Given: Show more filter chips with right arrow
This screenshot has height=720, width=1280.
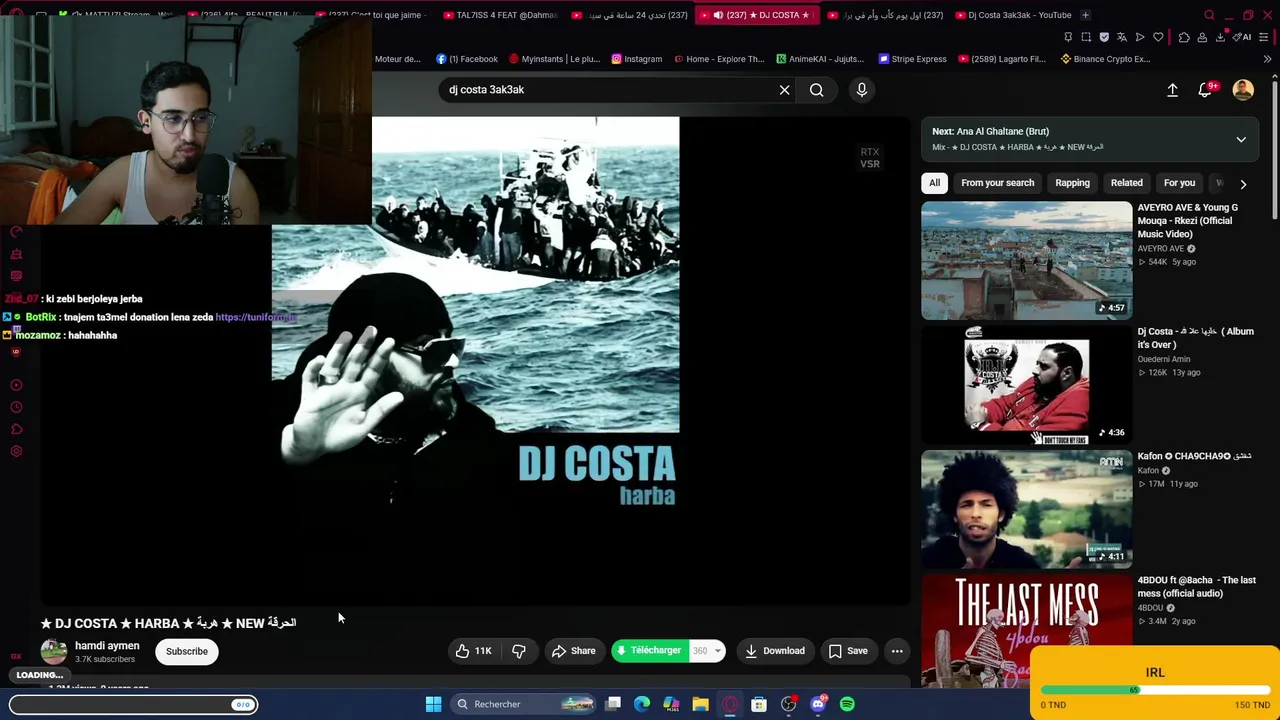Looking at the screenshot, I should [1243, 184].
